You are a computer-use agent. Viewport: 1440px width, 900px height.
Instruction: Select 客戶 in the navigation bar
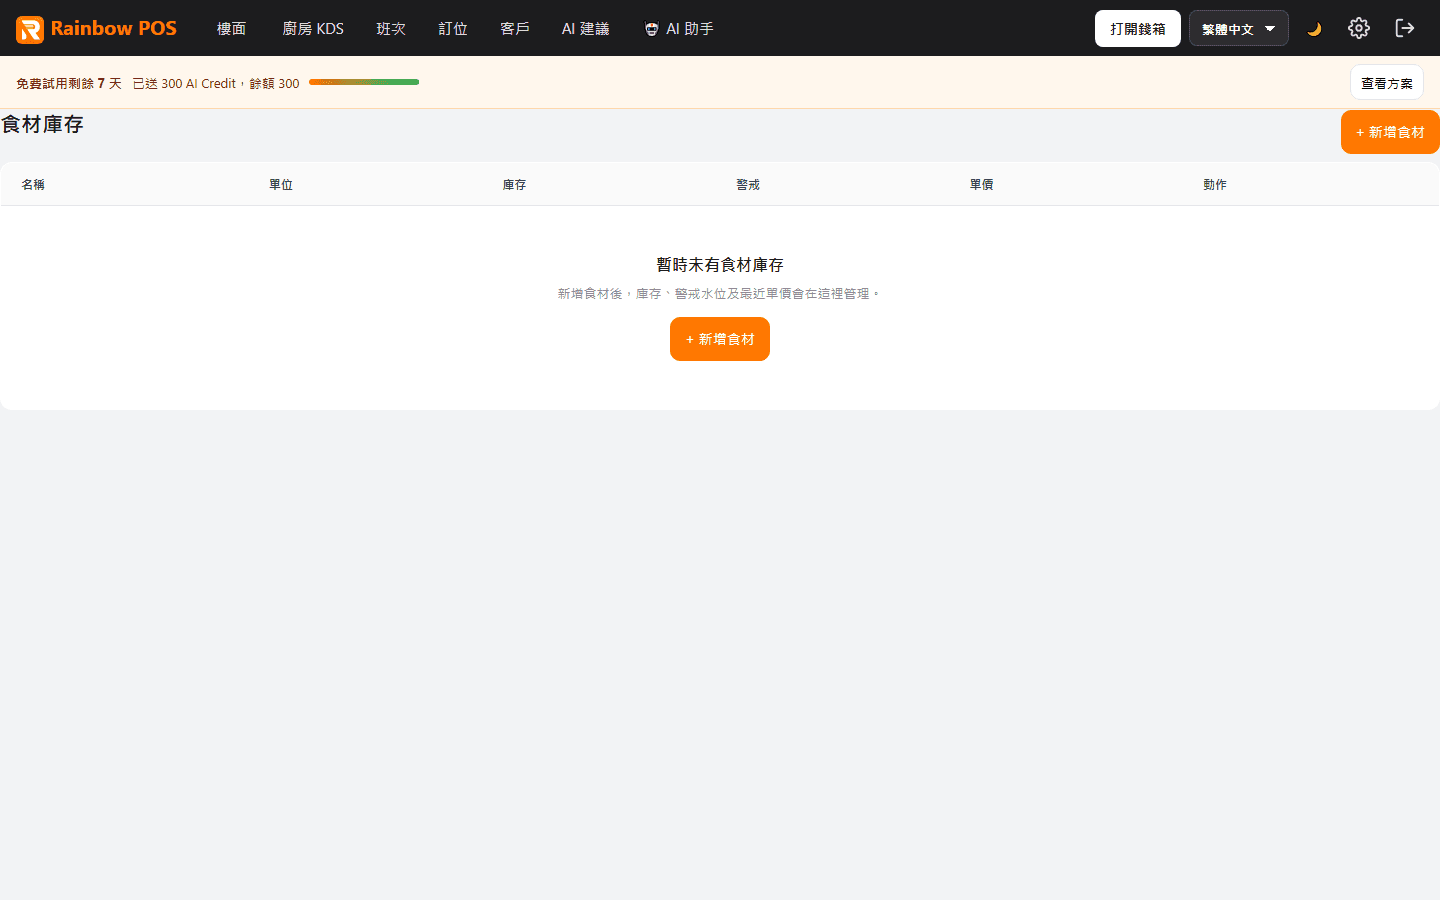click(x=515, y=29)
